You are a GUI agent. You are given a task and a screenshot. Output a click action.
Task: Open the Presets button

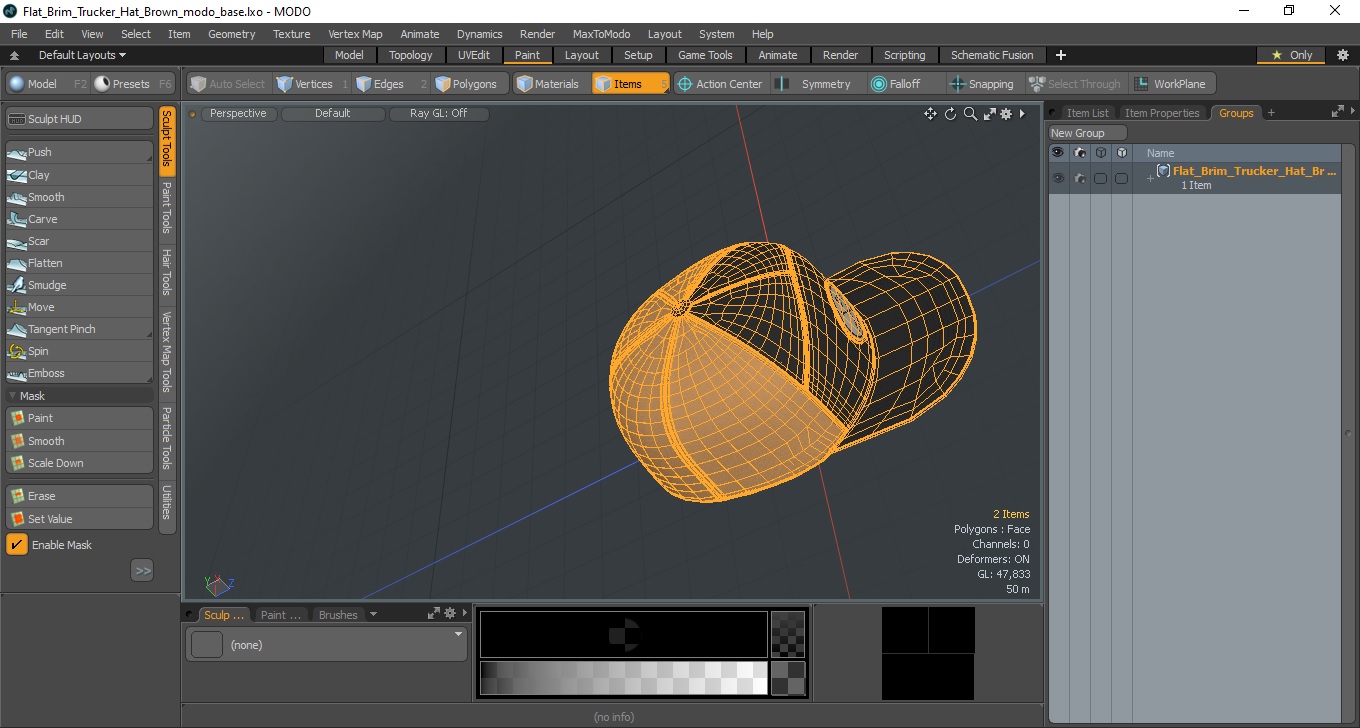coord(133,84)
